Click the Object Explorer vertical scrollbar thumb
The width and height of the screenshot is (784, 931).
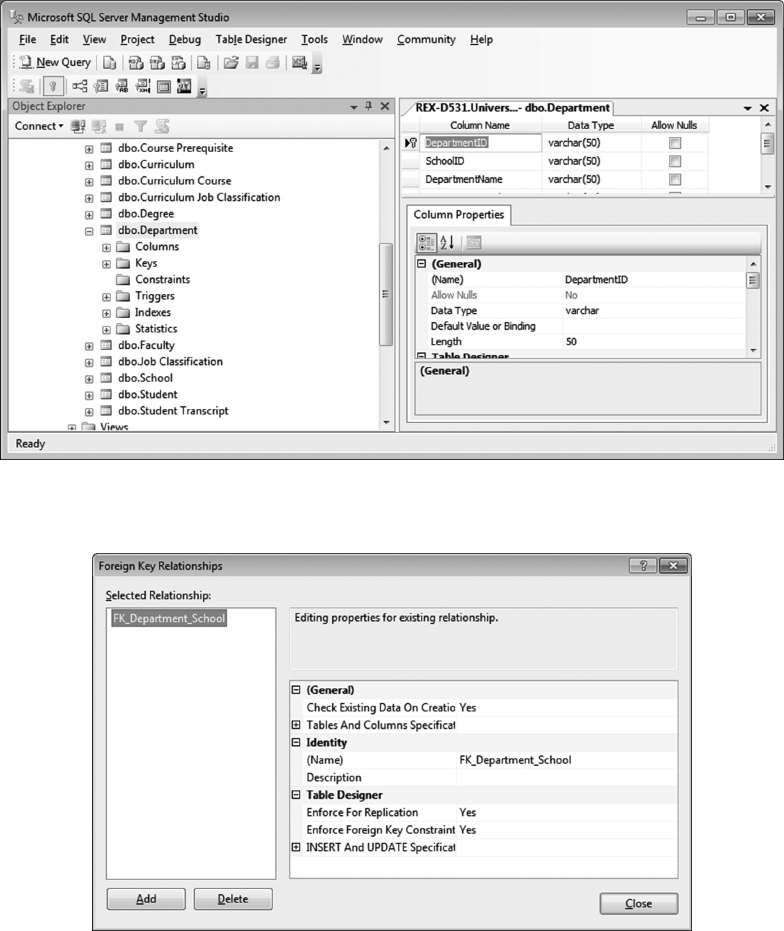[x=385, y=294]
